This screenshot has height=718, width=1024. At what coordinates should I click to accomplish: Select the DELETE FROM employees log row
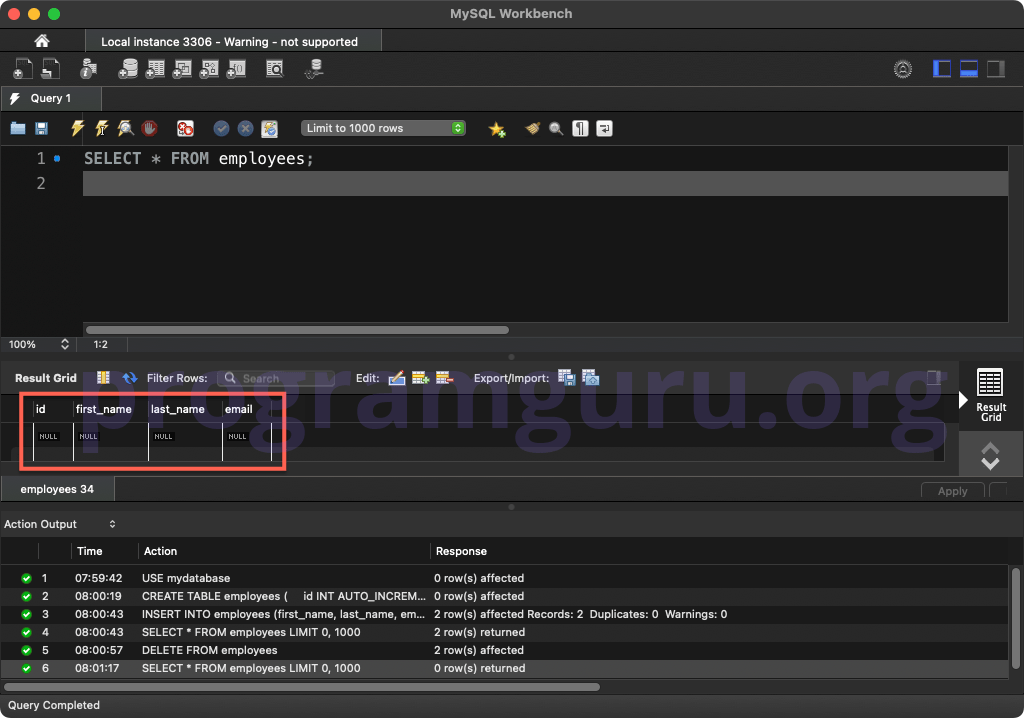pos(505,650)
